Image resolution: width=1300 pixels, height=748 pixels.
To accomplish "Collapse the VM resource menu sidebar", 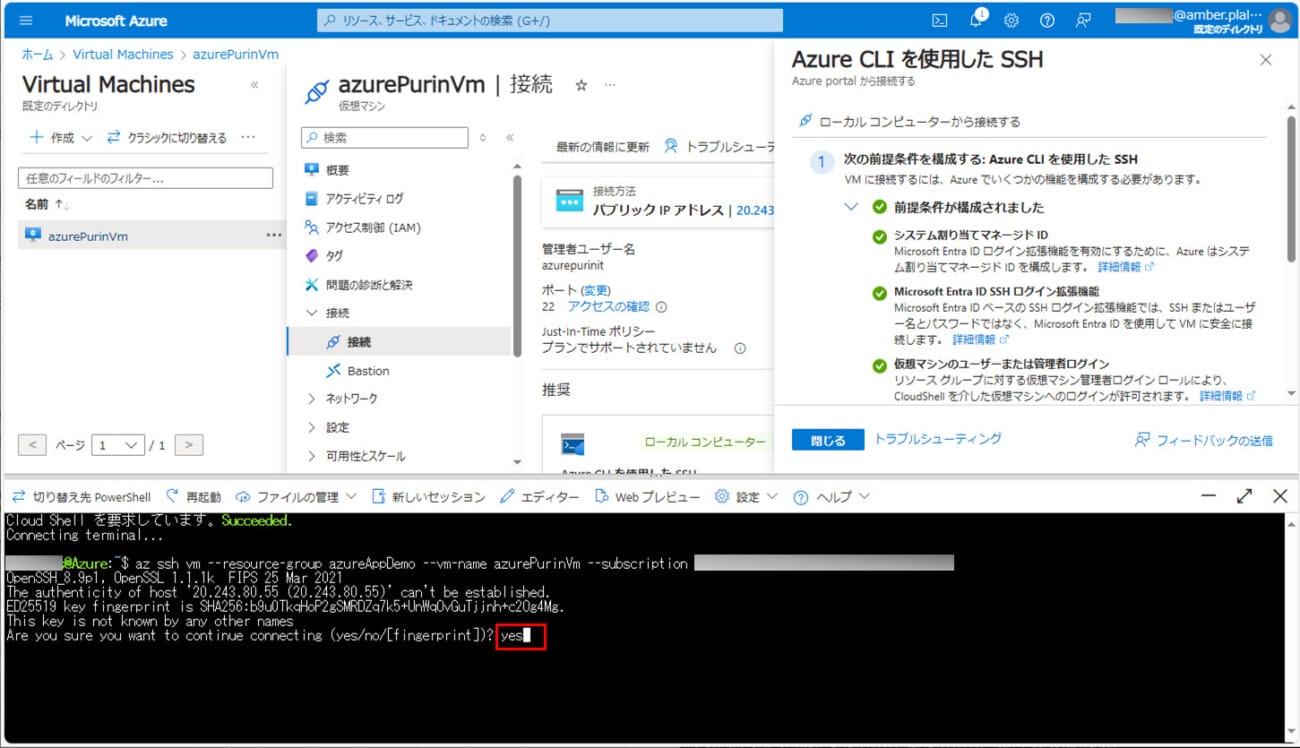I will click(509, 138).
